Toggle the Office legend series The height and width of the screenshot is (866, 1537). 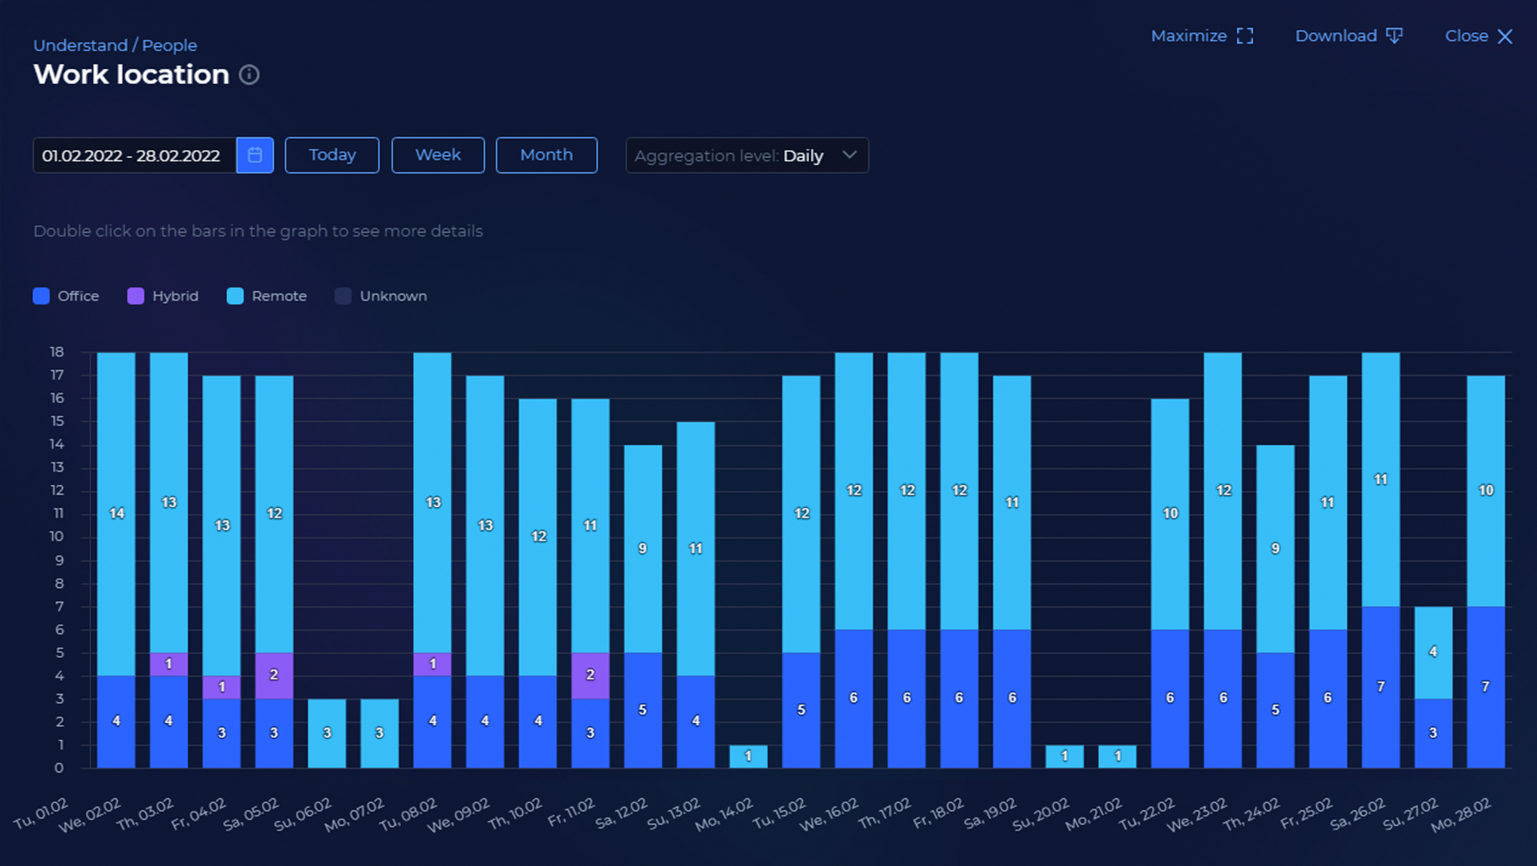point(66,296)
